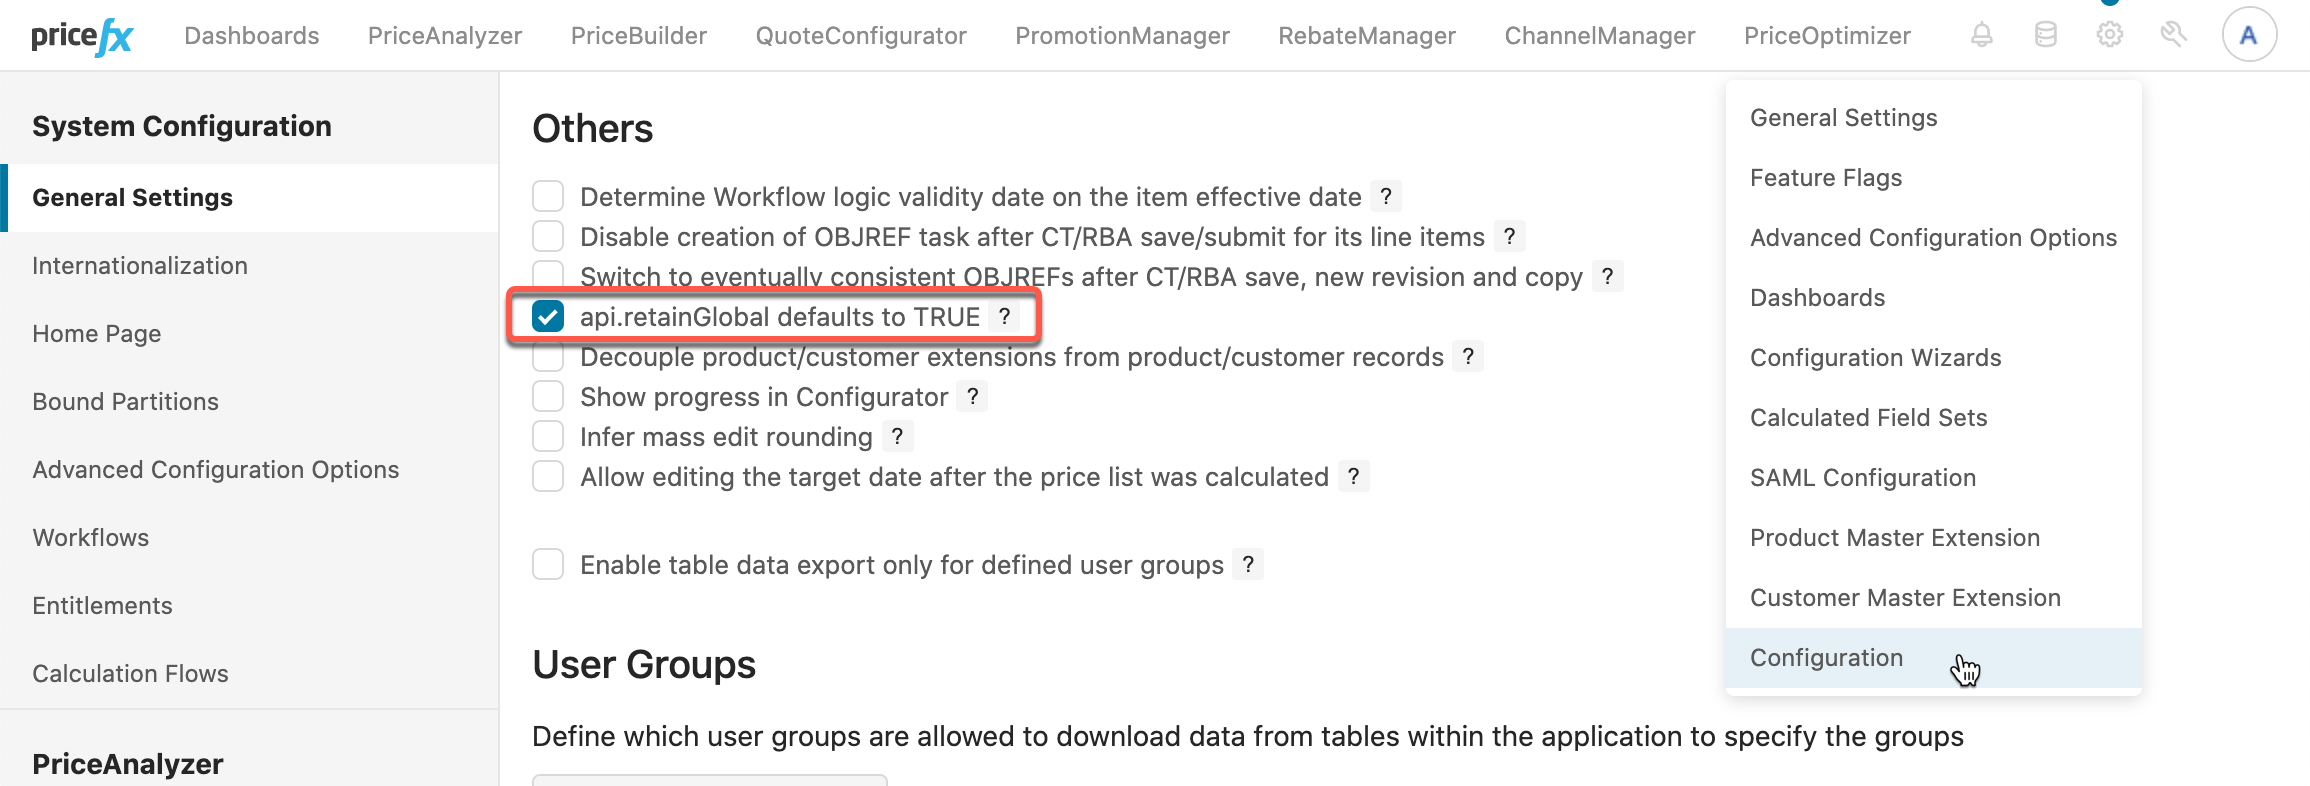Click the database stack icon
This screenshot has height=786, width=2310.
click(2045, 35)
